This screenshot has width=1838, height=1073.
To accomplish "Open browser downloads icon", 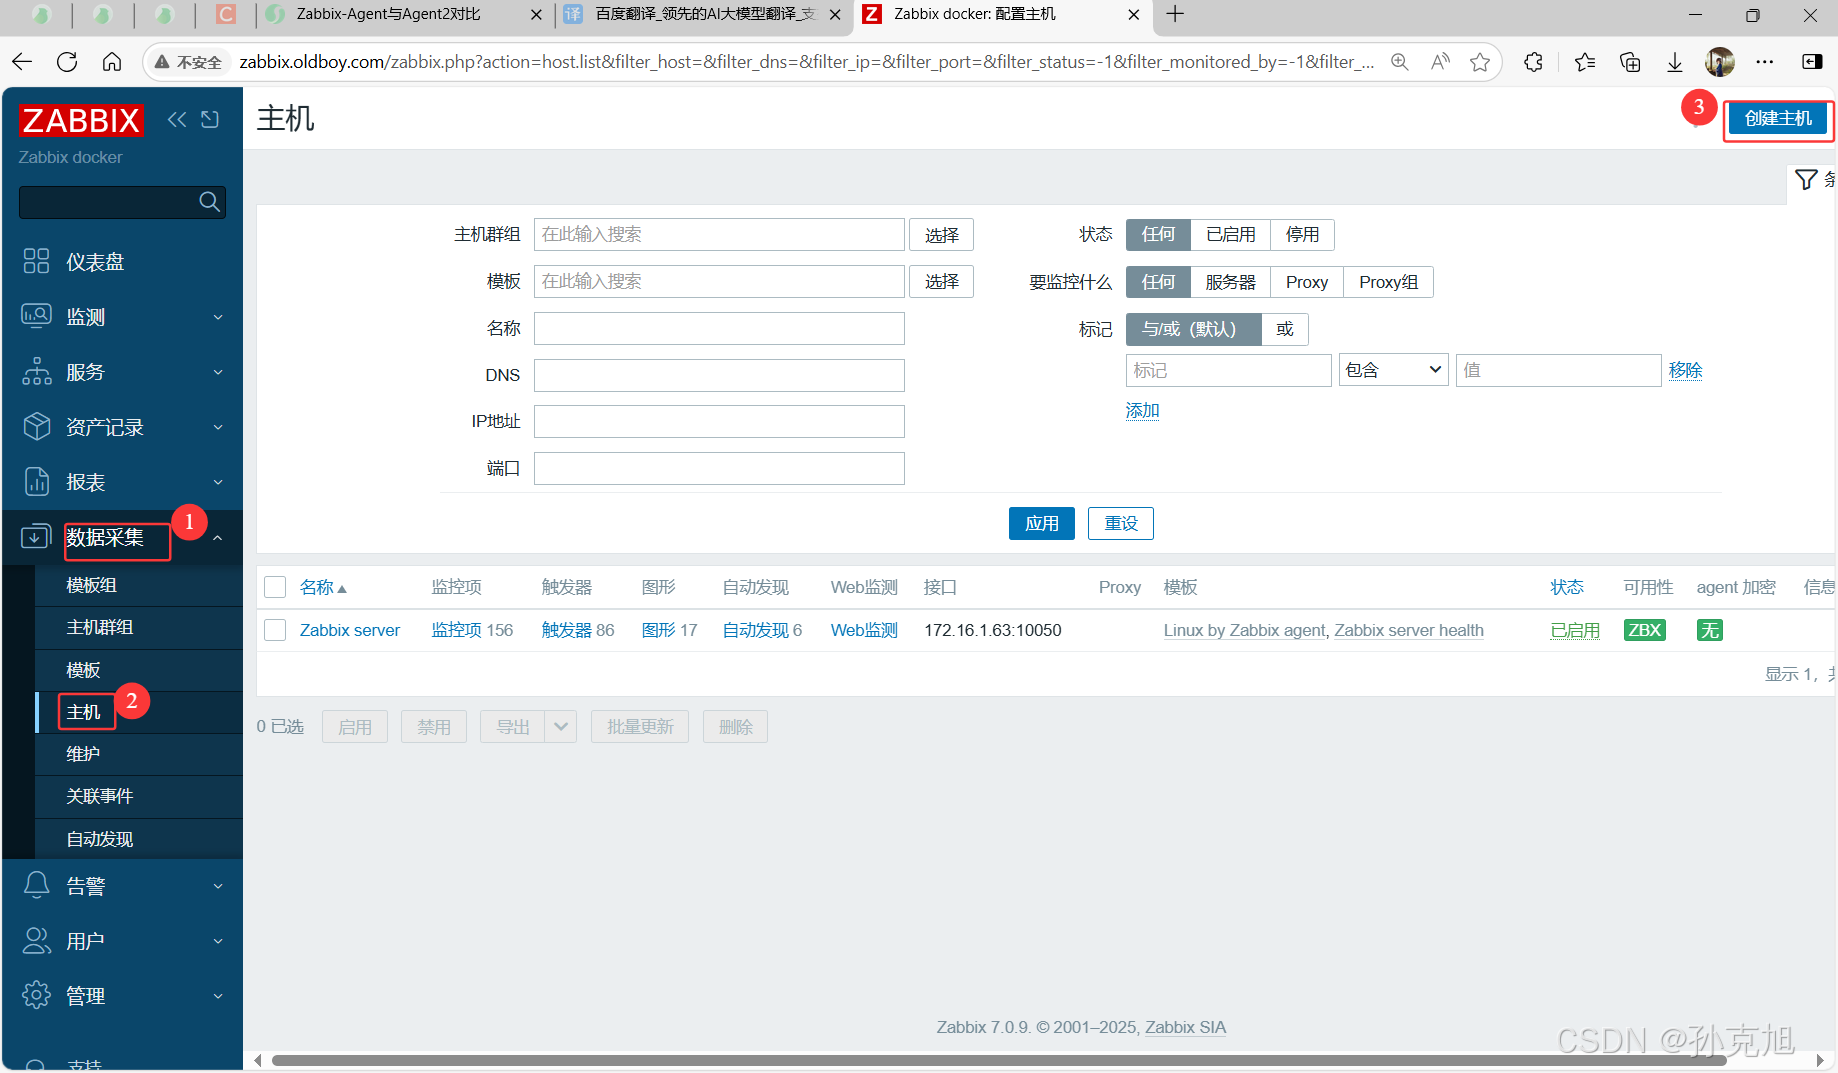I will [x=1675, y=62].
